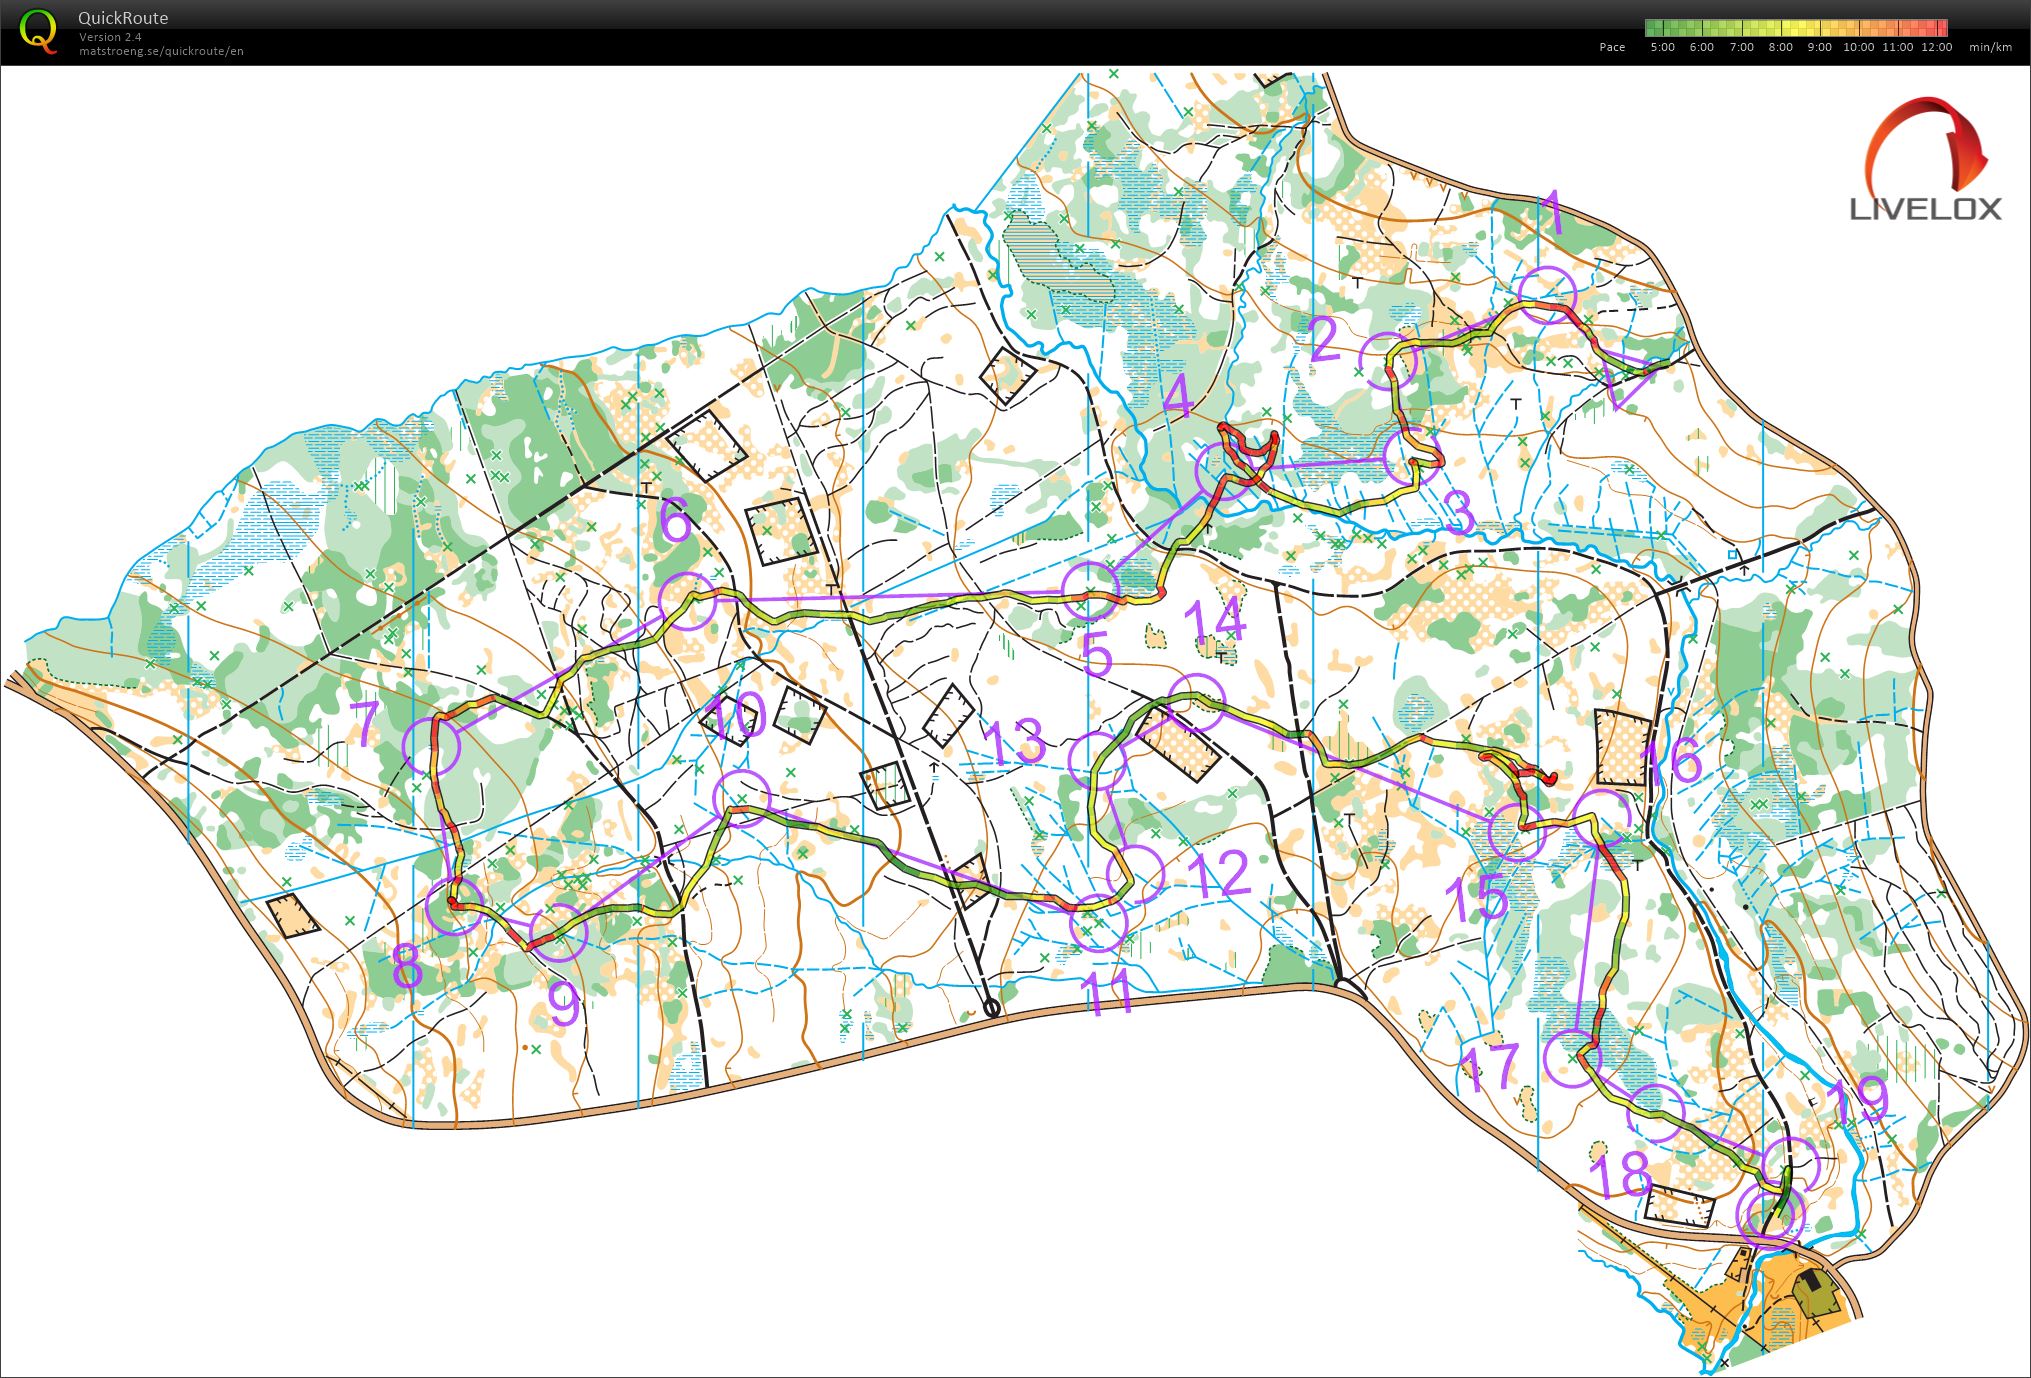
Task: Click the circle for control 2
Action: coord(1389,360)
